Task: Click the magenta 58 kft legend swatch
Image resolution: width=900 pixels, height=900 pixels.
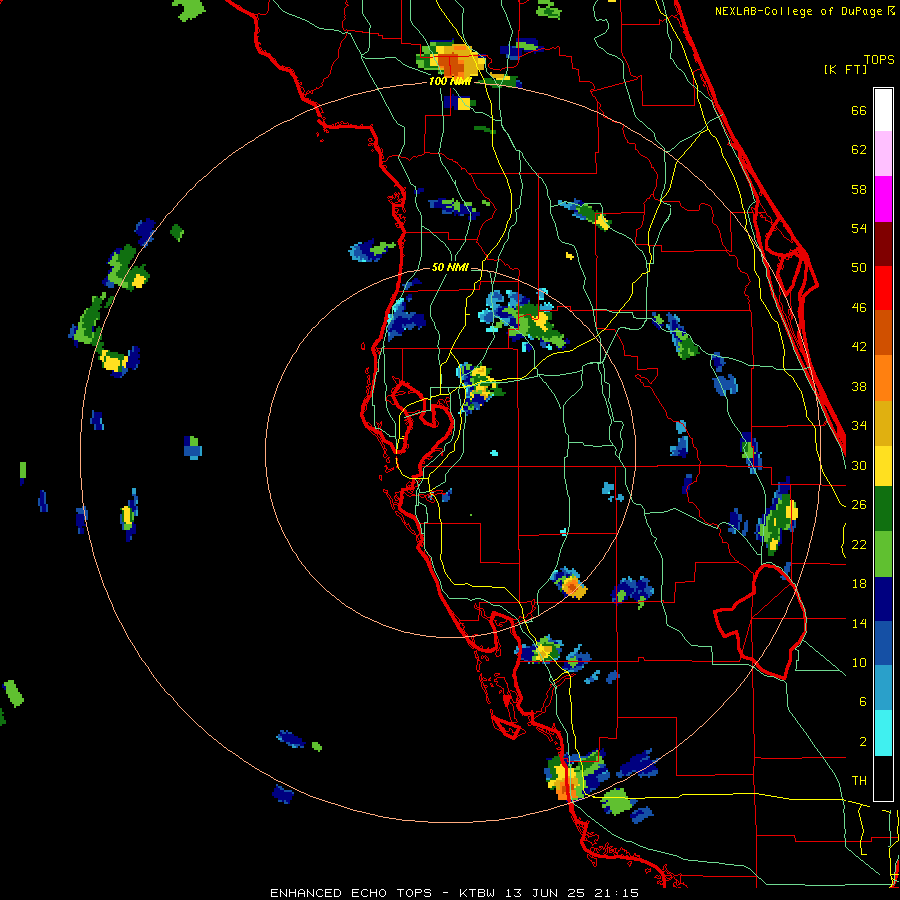Action: [x=883, y=199]
